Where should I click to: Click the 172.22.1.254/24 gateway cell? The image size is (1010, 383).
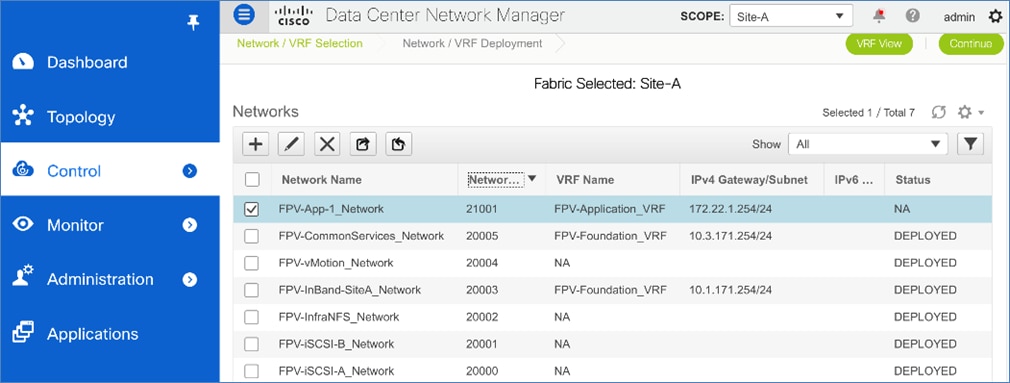[730, 209]
